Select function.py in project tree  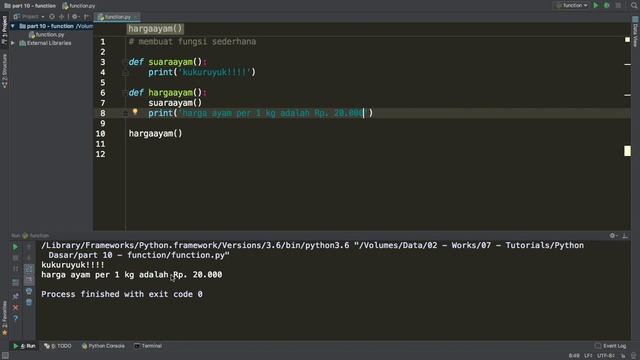(47, 35)
